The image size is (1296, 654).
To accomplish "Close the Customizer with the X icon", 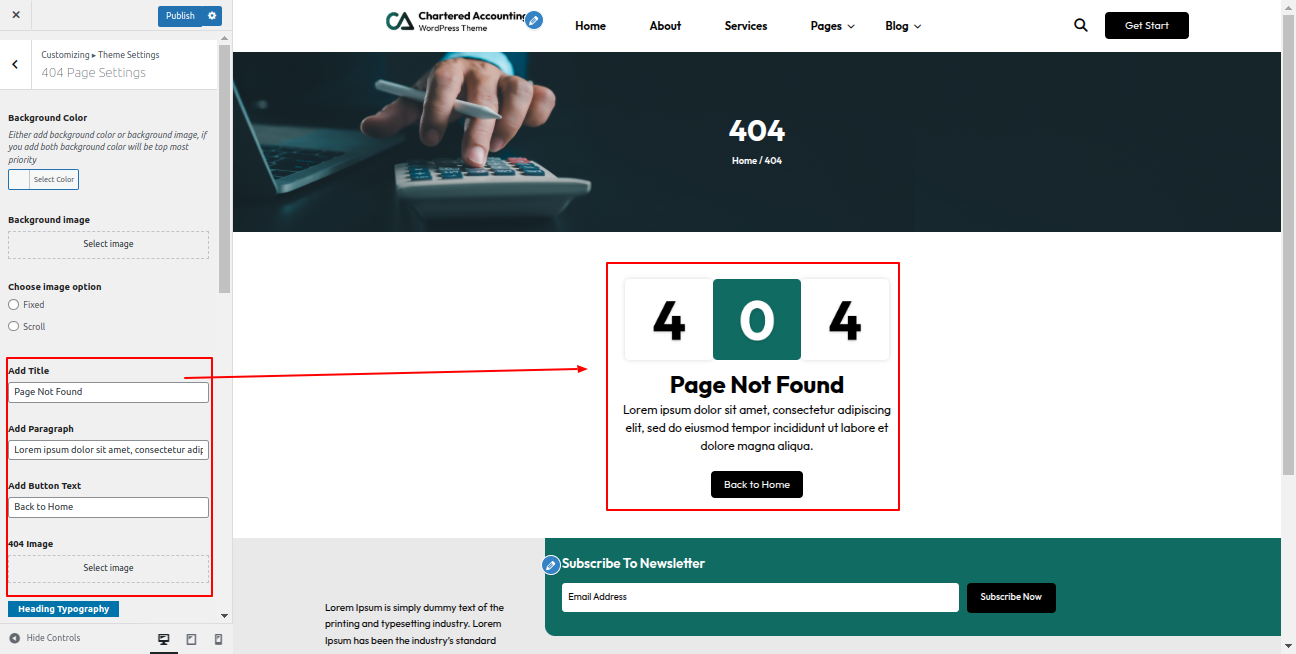I will (x=15, y=15).
